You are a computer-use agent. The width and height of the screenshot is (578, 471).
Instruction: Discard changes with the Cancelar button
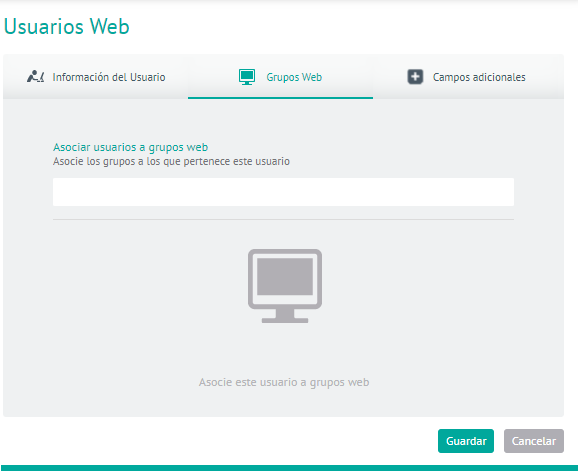pos(533,441)
